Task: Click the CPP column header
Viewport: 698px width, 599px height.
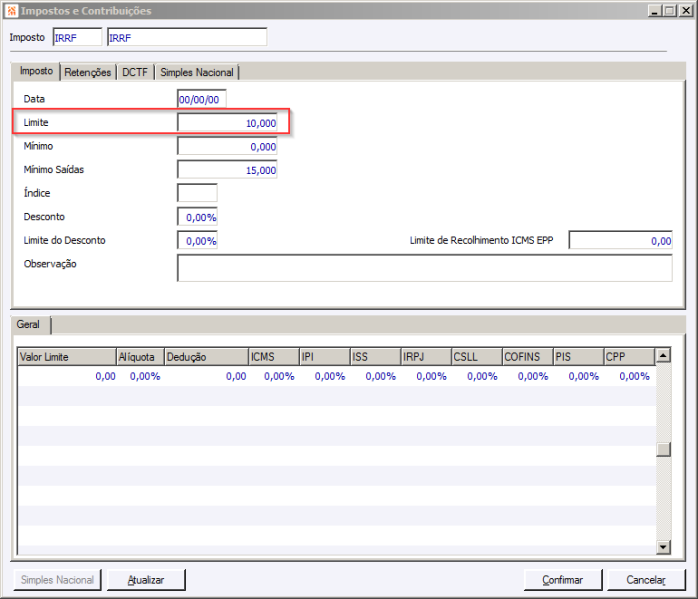Action: coord(629,357)
